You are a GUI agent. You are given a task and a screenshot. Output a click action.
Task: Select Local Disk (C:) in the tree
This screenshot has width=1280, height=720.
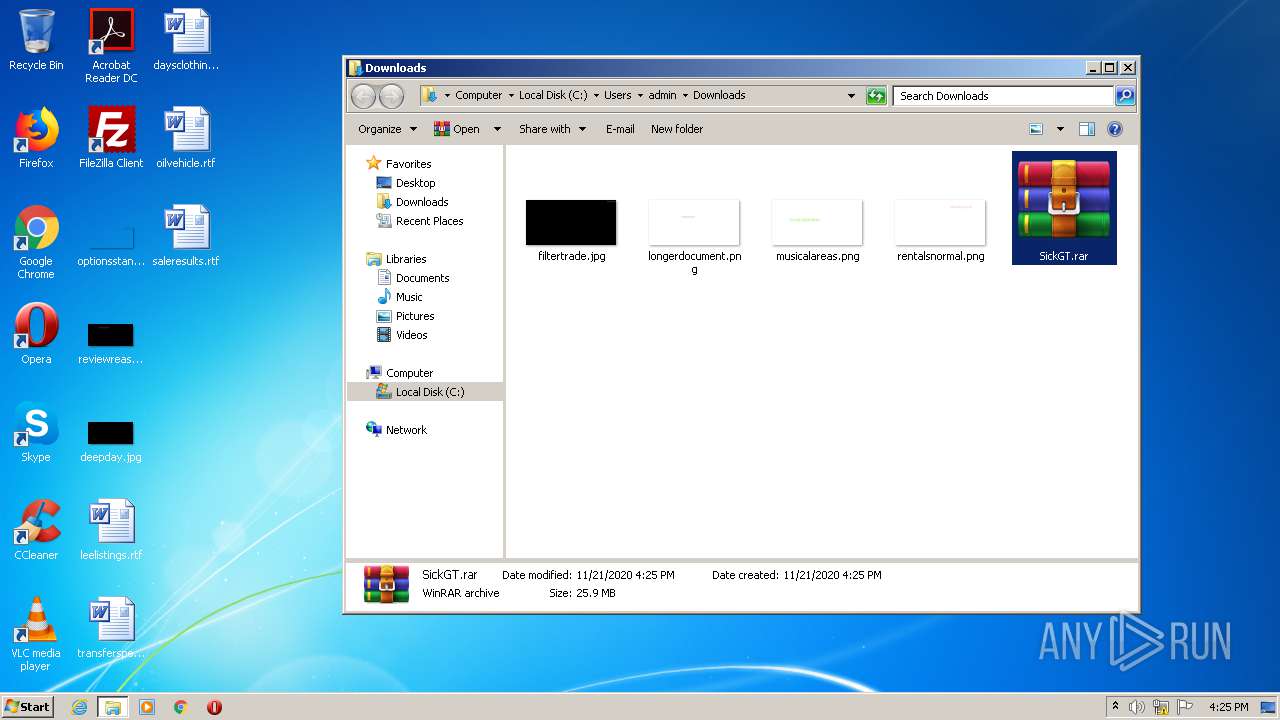[x=425, y=392]
